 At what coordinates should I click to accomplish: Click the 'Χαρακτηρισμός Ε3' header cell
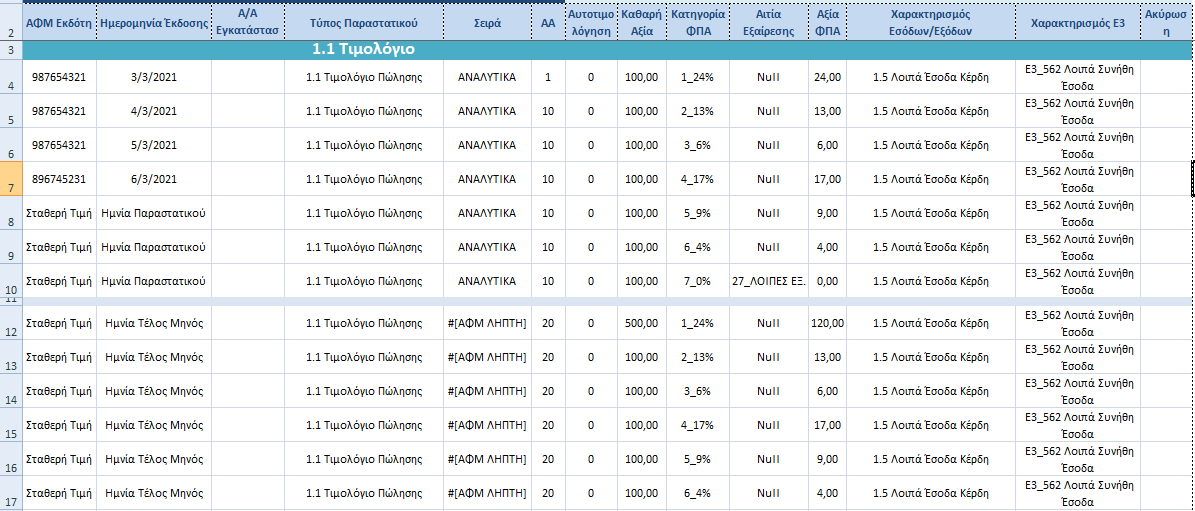click(1077, 22)
